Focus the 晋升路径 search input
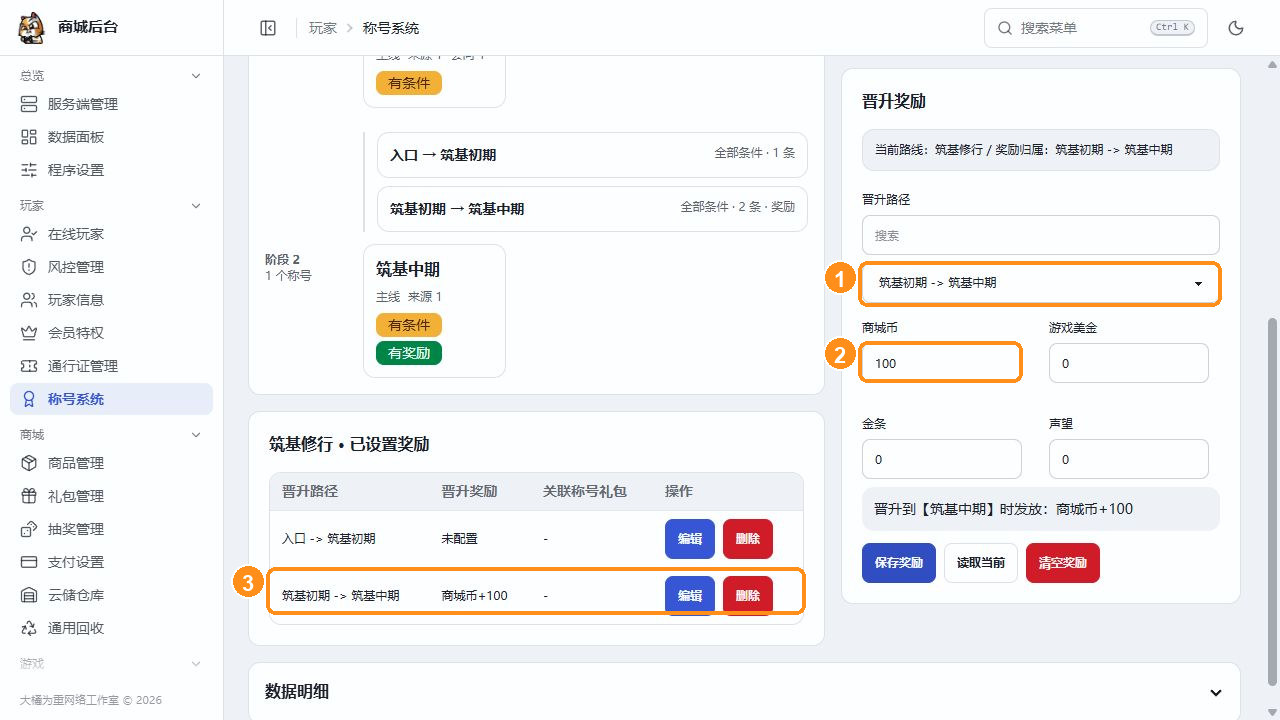Screen dimensions: 1280x720 coord(1040,235)
